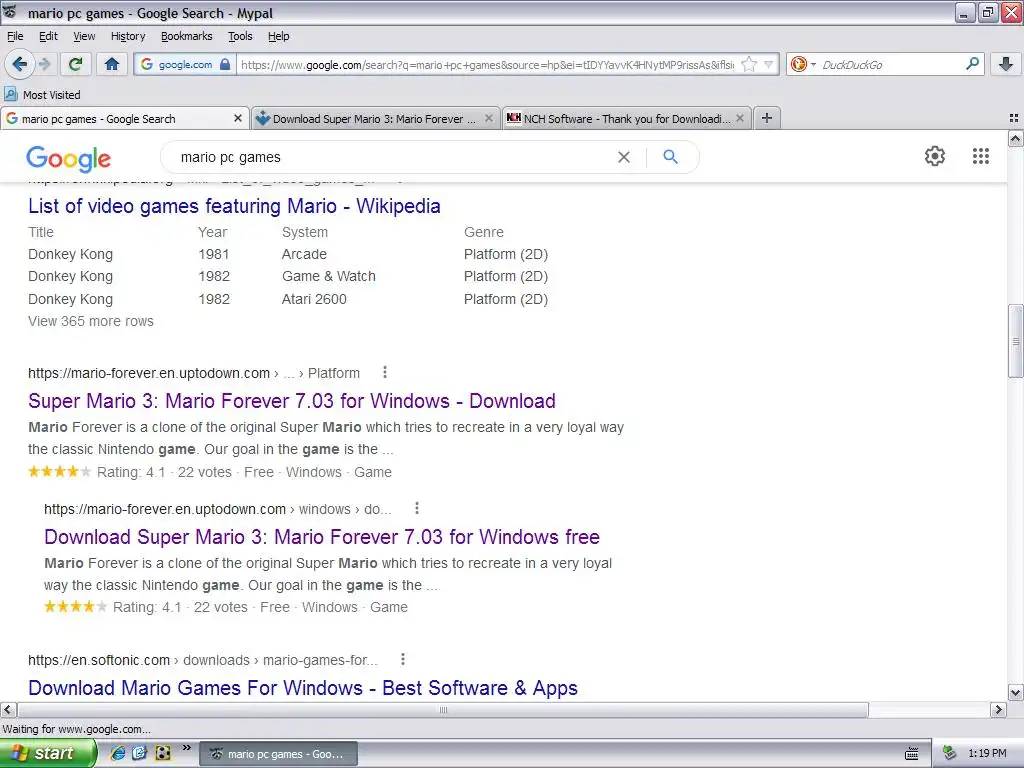Open the Most Visited bookmarks folder
The width and height of the screenshot is (1024, 768).
click(42, 95)
